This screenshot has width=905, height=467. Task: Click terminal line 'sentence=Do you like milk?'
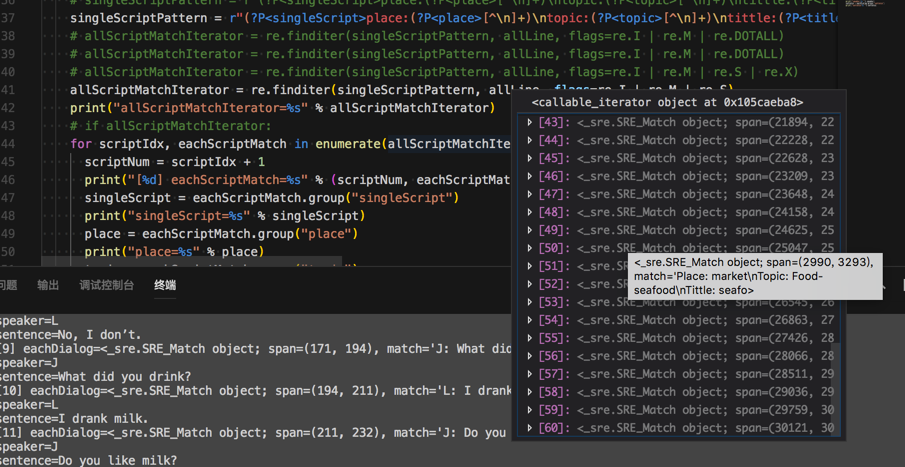[x=88, y=461]
